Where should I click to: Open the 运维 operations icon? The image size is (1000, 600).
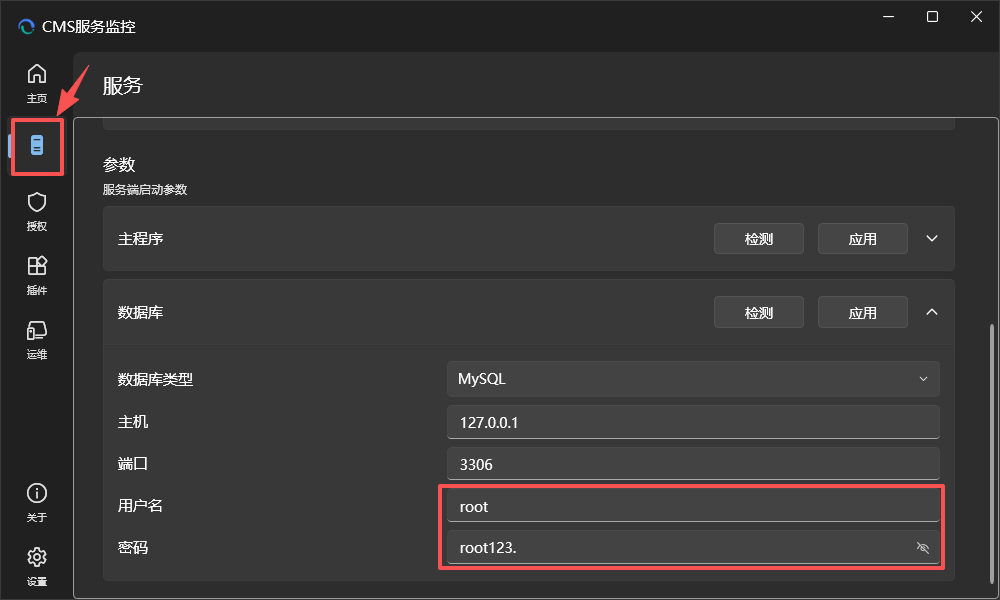click(37, 338)
